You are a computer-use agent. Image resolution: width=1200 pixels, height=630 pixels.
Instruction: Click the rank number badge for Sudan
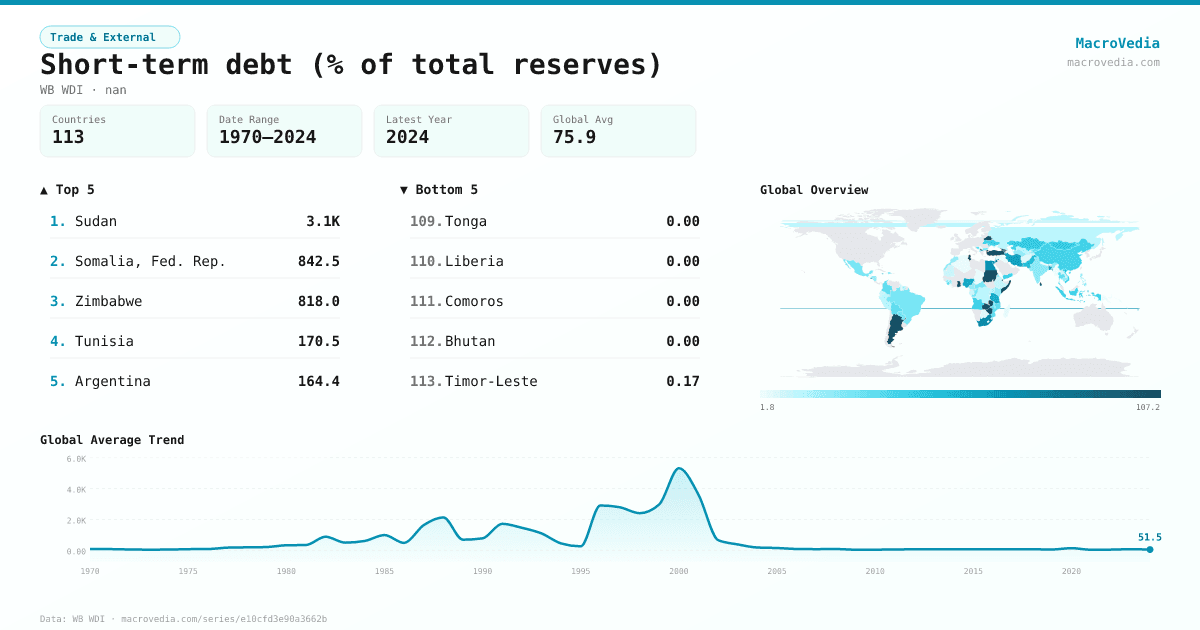(57, 221)
